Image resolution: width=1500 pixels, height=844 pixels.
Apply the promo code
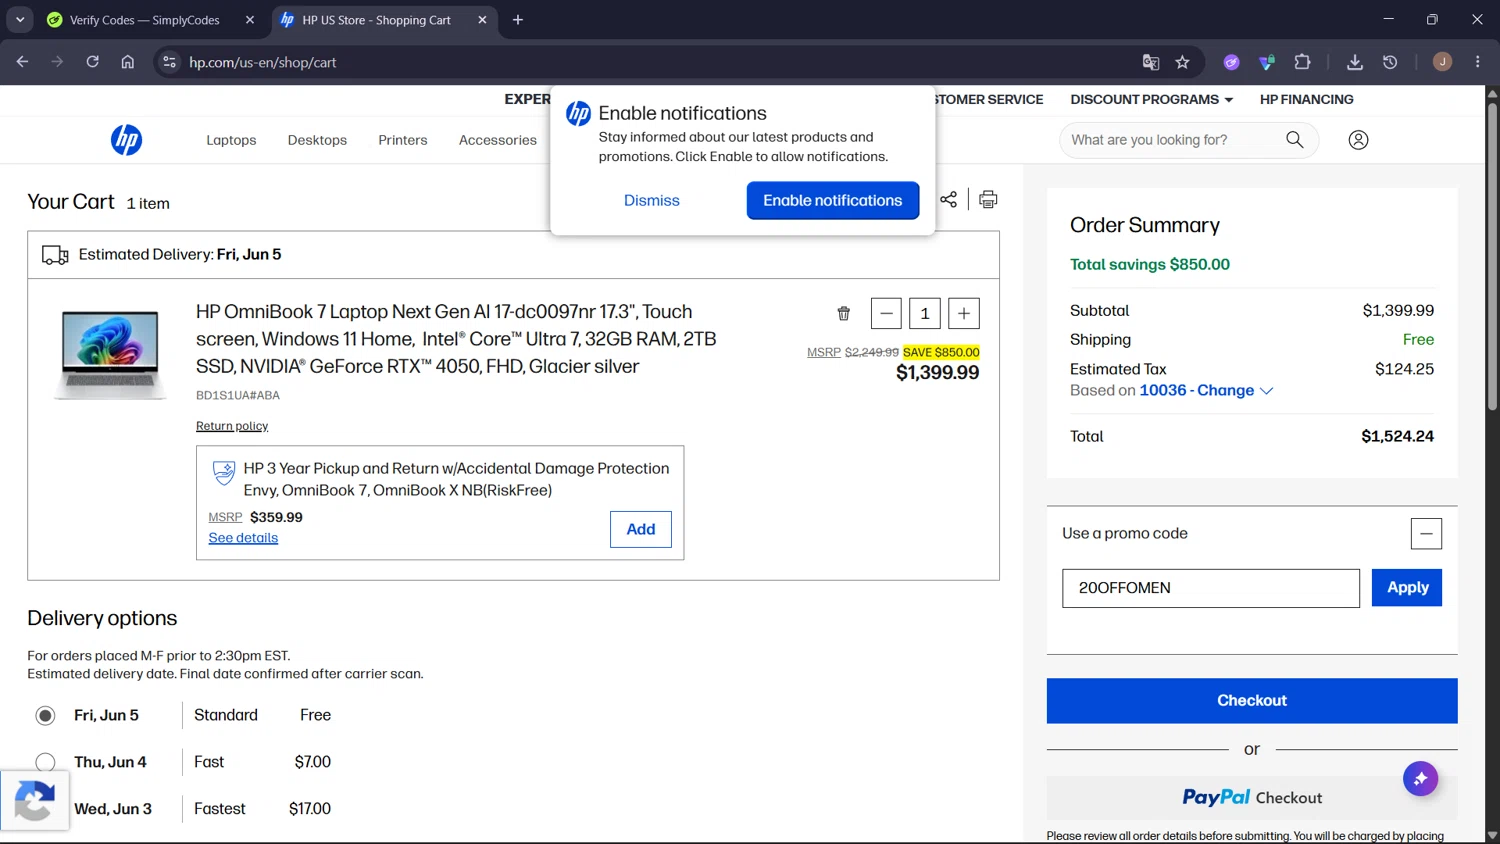(1407, 588)
